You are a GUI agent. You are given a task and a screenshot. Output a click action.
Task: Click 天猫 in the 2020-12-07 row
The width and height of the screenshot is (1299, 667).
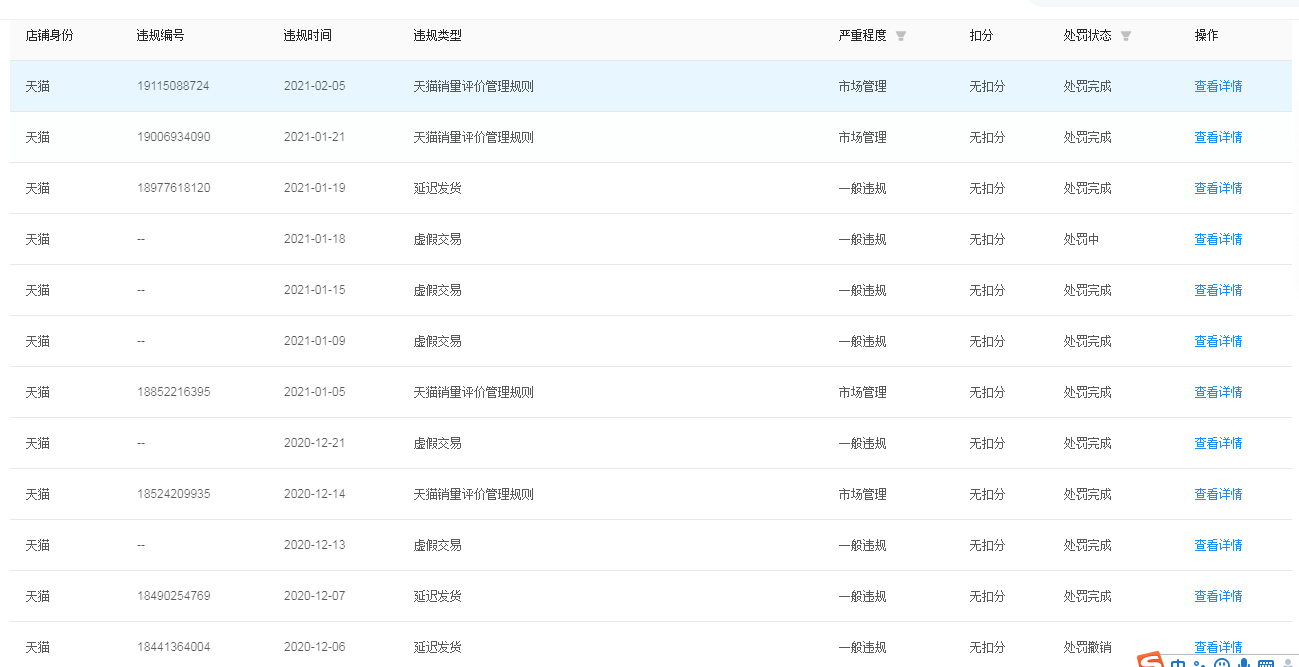coord(37,596)
